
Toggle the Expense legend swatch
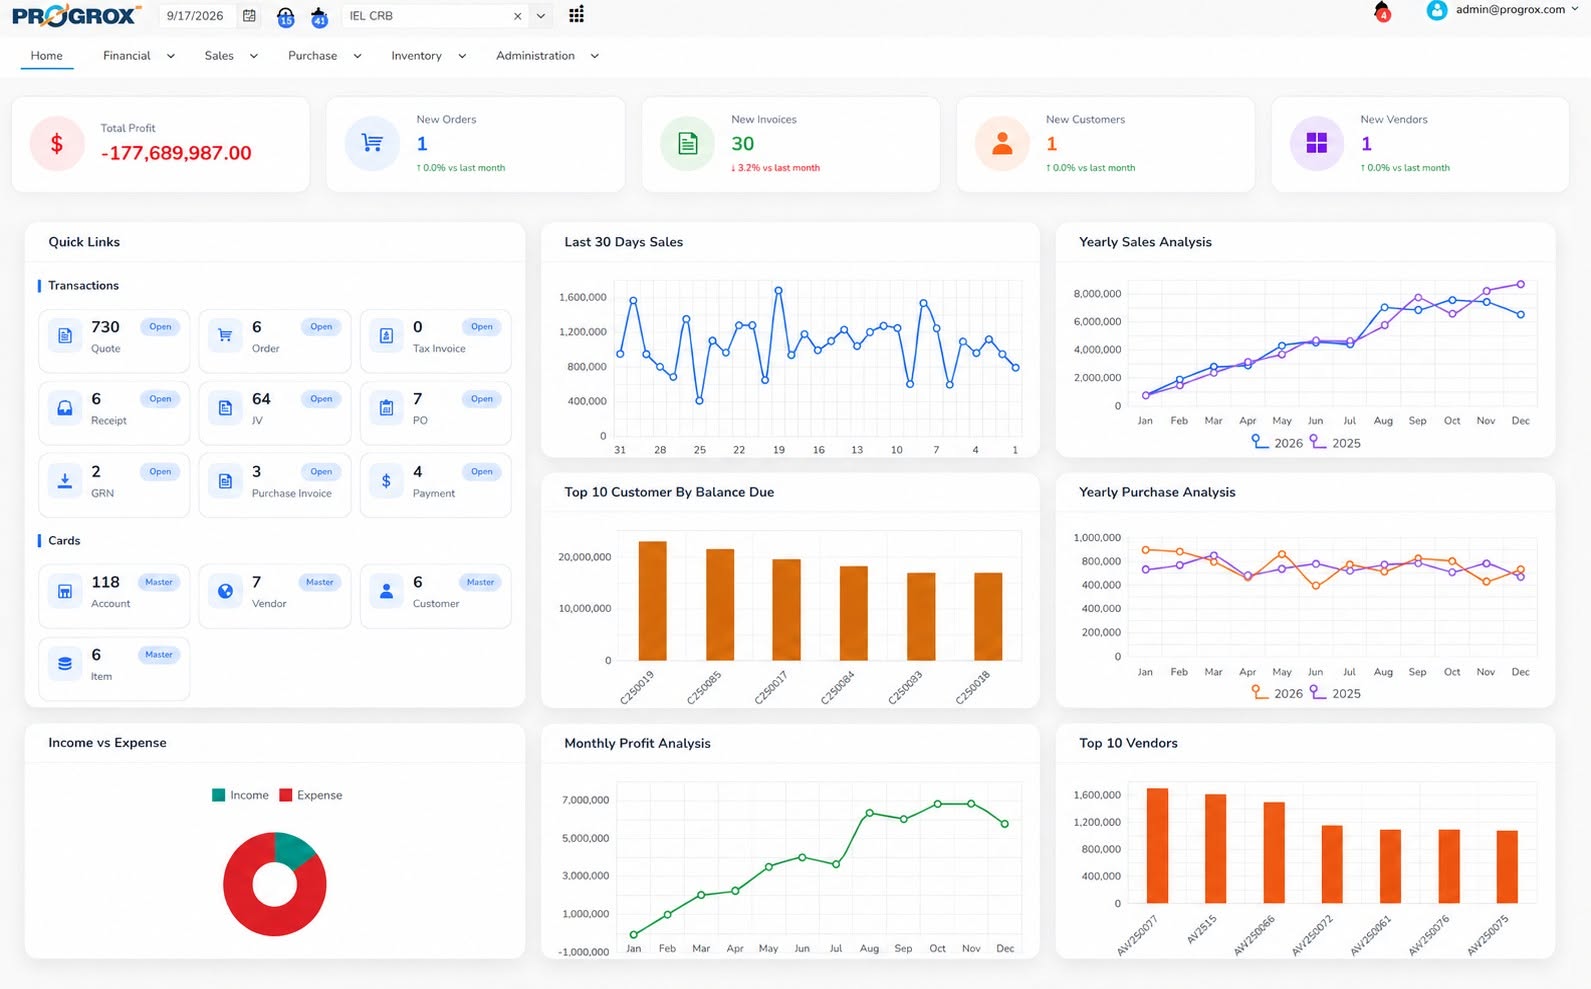285,795
